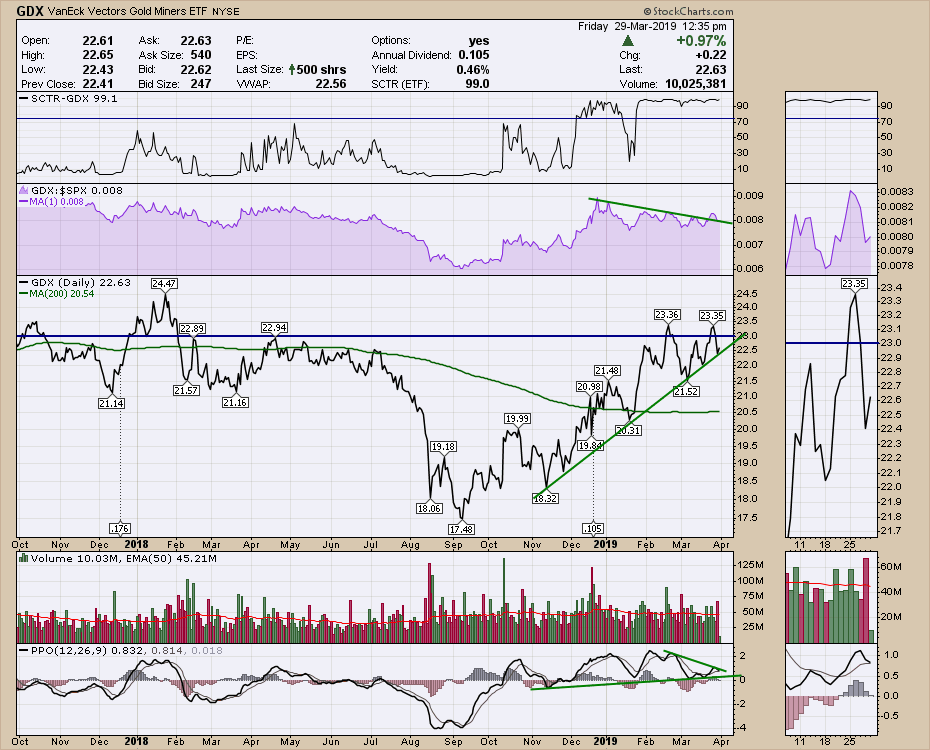Click the 22.94 price label
This screenshot has width=930, height=750.
[274, 327]
